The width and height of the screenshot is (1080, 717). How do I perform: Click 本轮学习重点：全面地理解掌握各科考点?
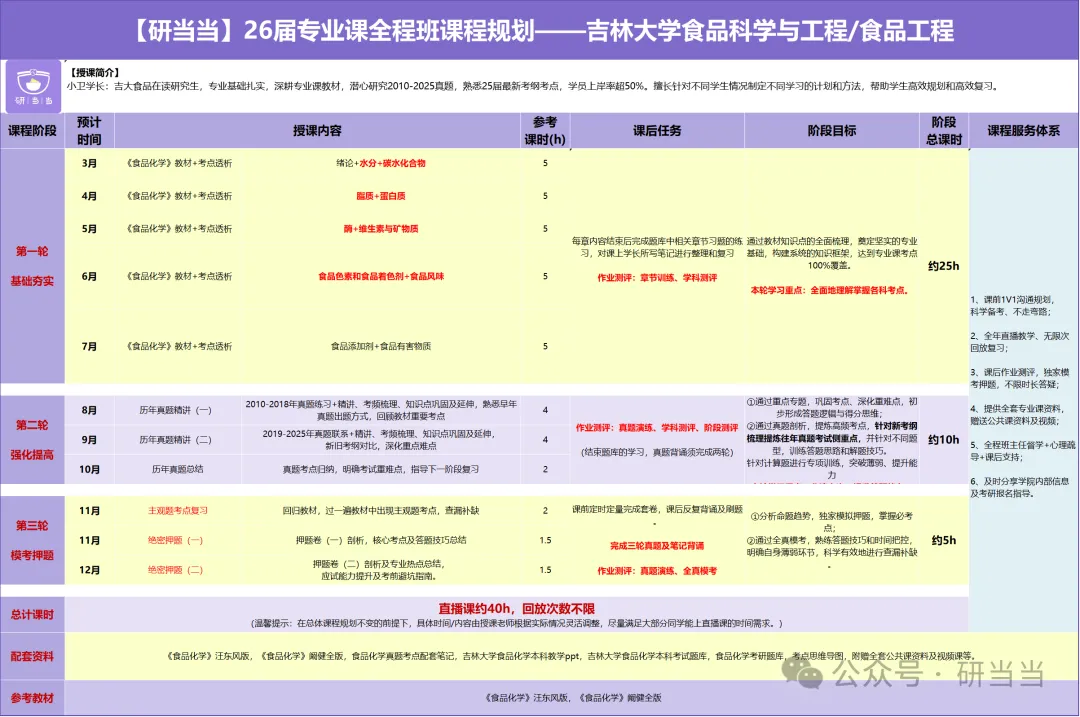[x=830, y=290]
